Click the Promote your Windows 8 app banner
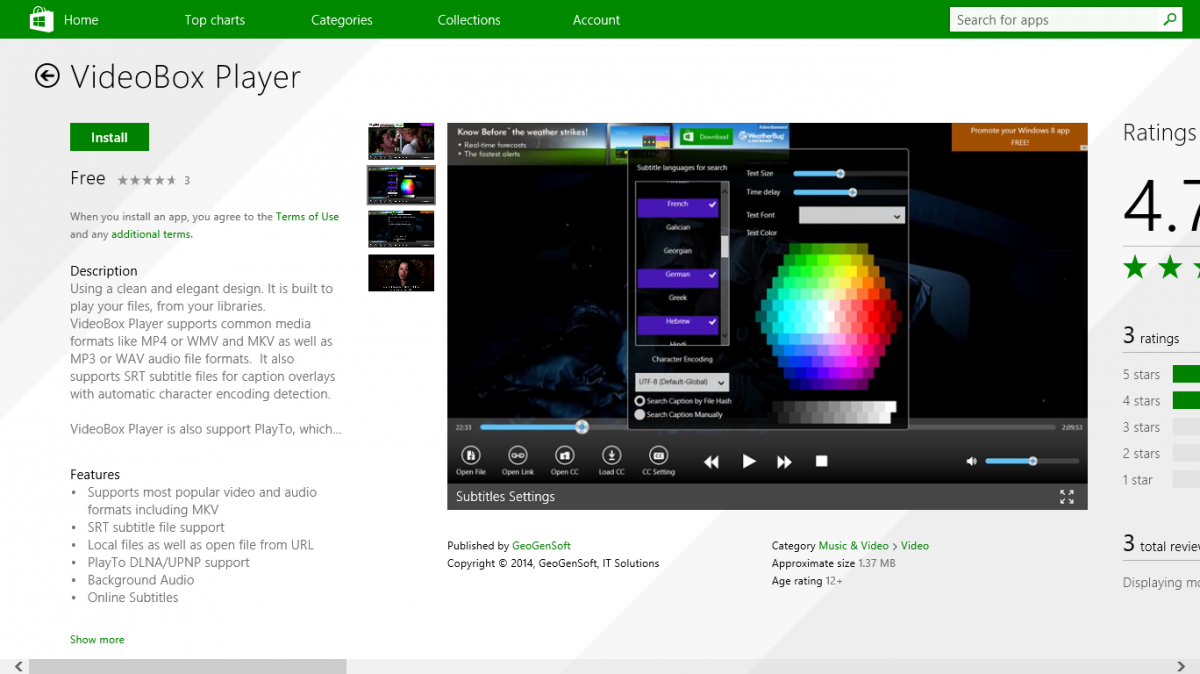Viewport: 1200px width, 674px height. [x=1019, y=137]
